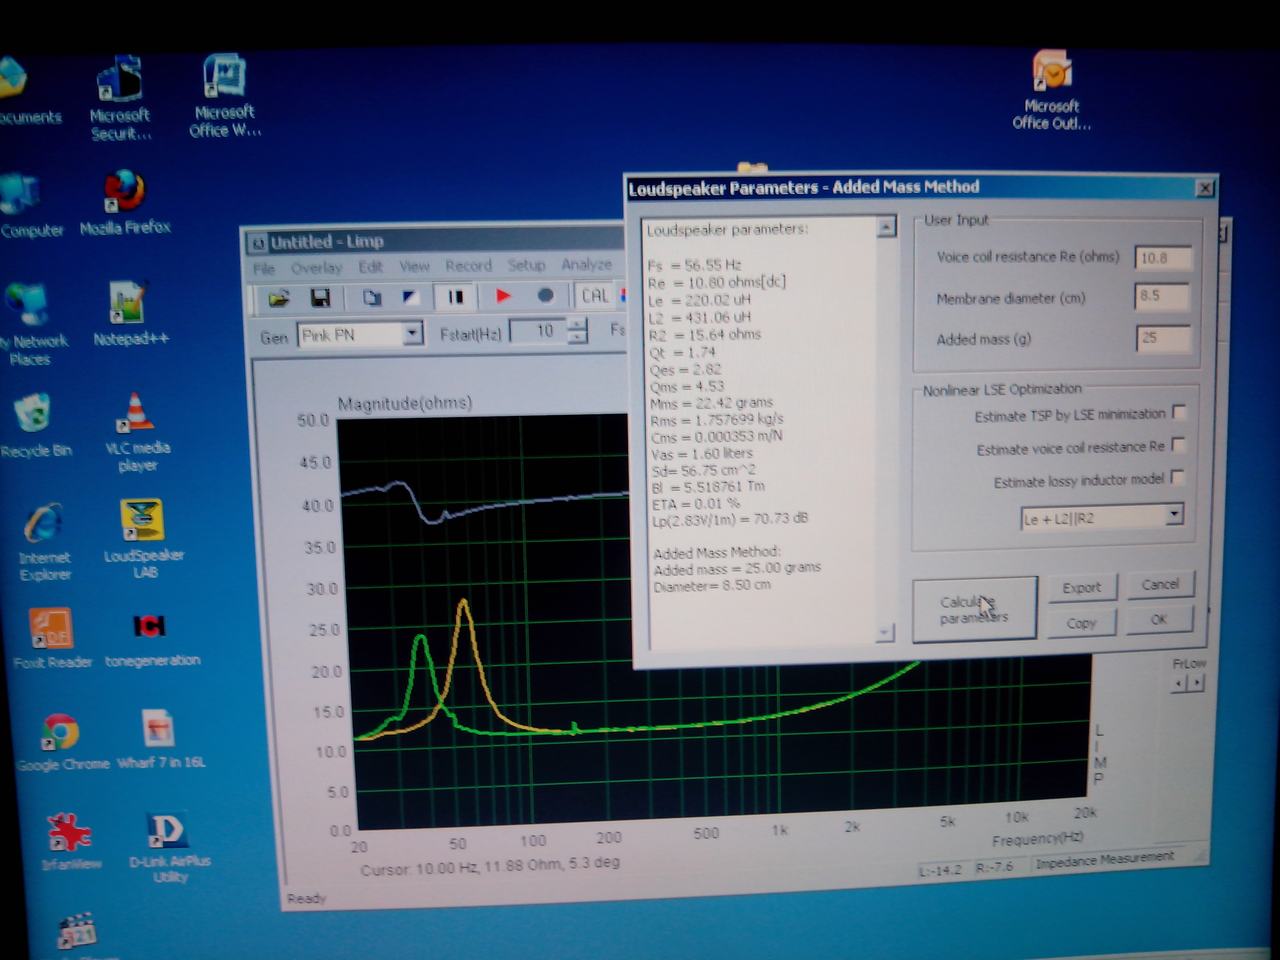Open the File menu in Limp
This screenshot has height=960, width=1280.
pos(264,268)
